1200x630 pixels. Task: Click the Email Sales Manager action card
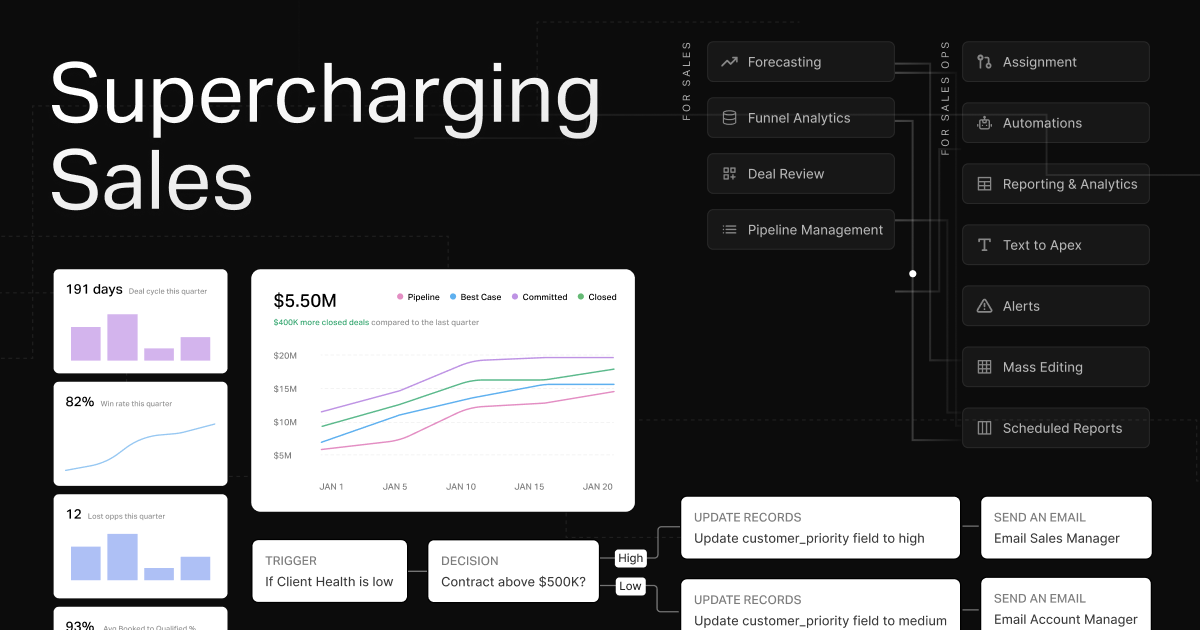[1066, 527]
